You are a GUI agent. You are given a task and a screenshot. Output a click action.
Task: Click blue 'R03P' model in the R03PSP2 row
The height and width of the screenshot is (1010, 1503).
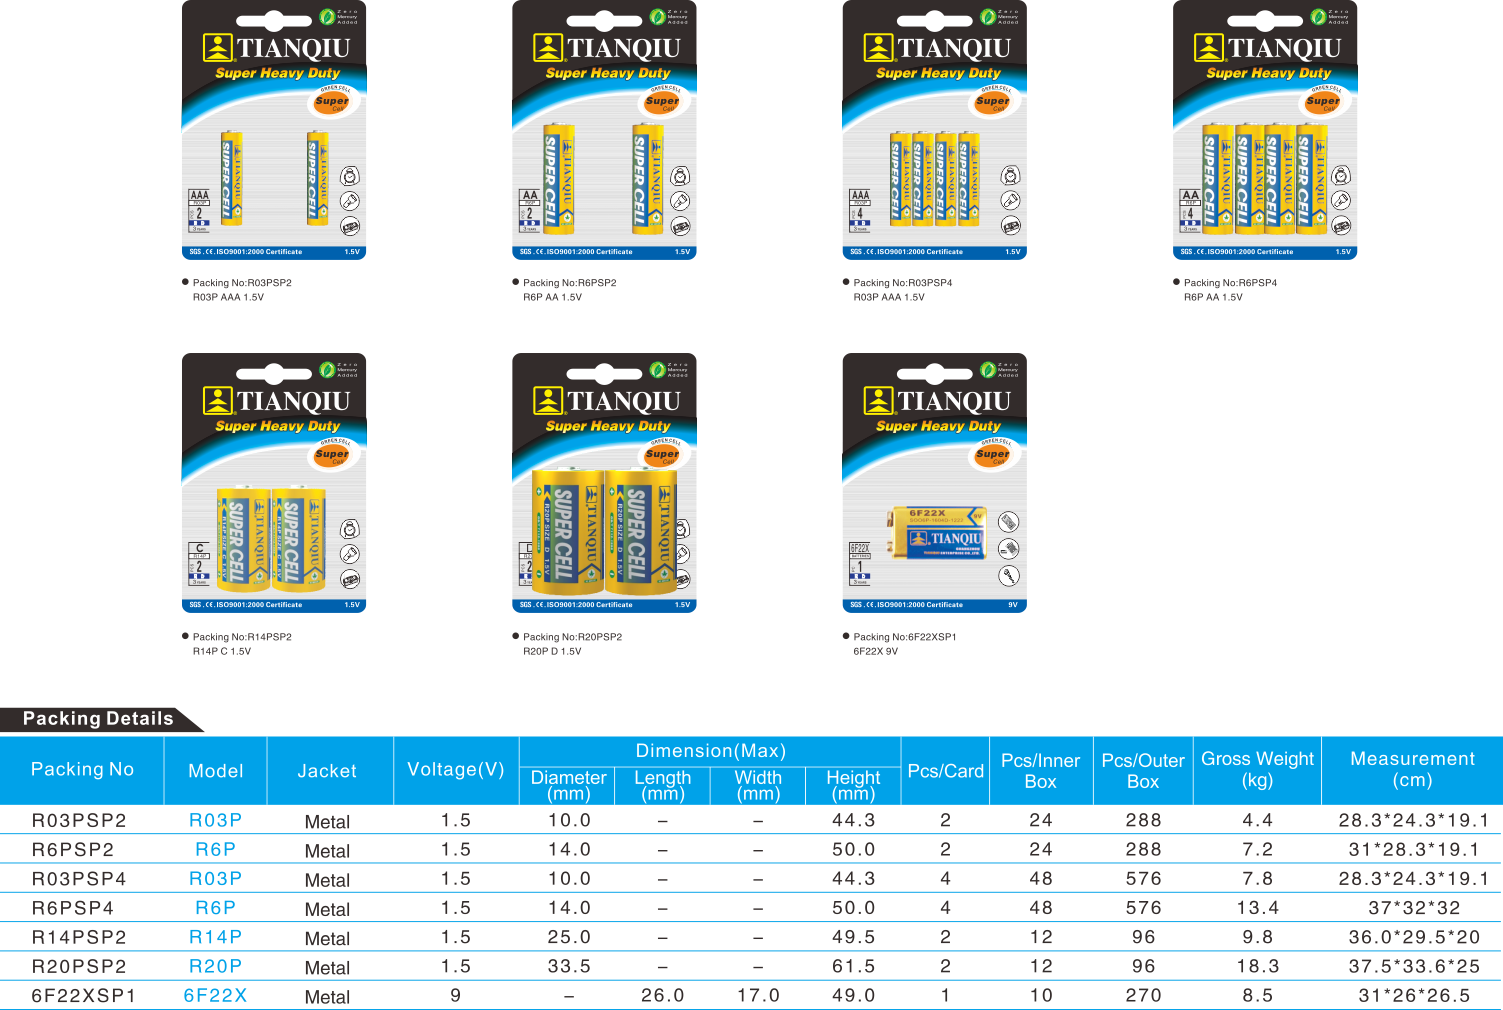point(216,820)
